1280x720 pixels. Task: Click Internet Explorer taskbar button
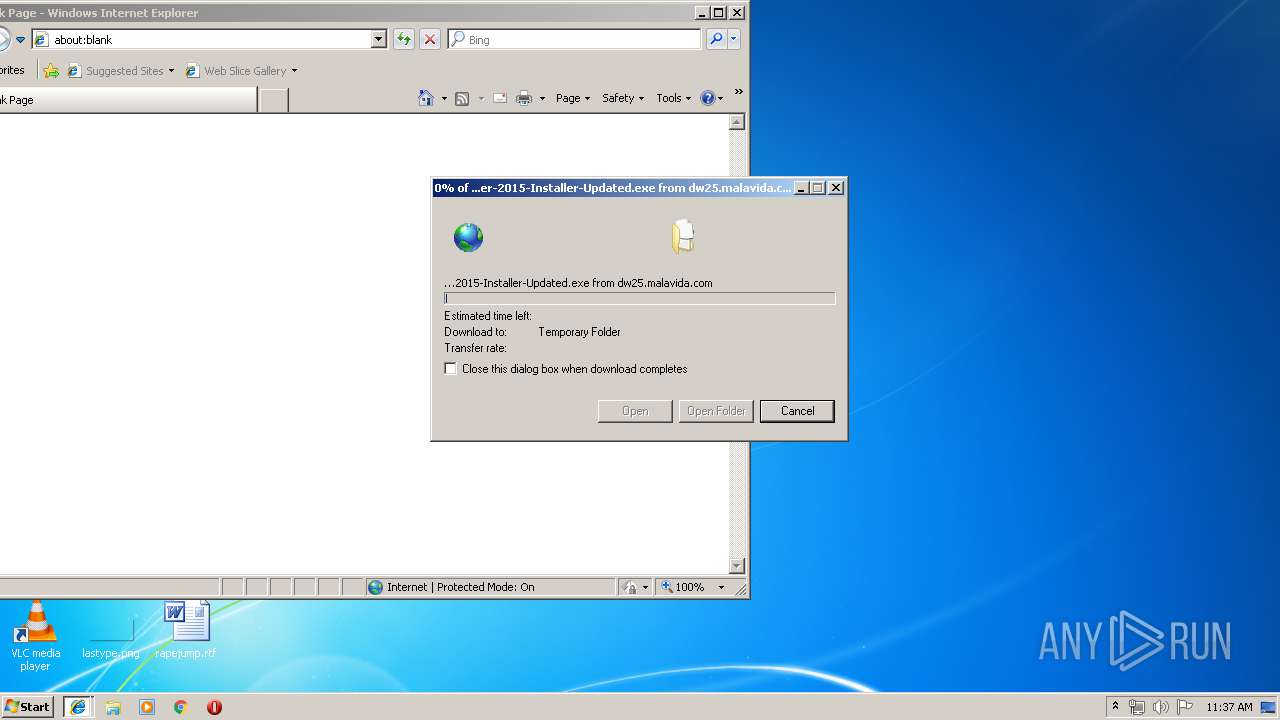[x=78, y=707]
